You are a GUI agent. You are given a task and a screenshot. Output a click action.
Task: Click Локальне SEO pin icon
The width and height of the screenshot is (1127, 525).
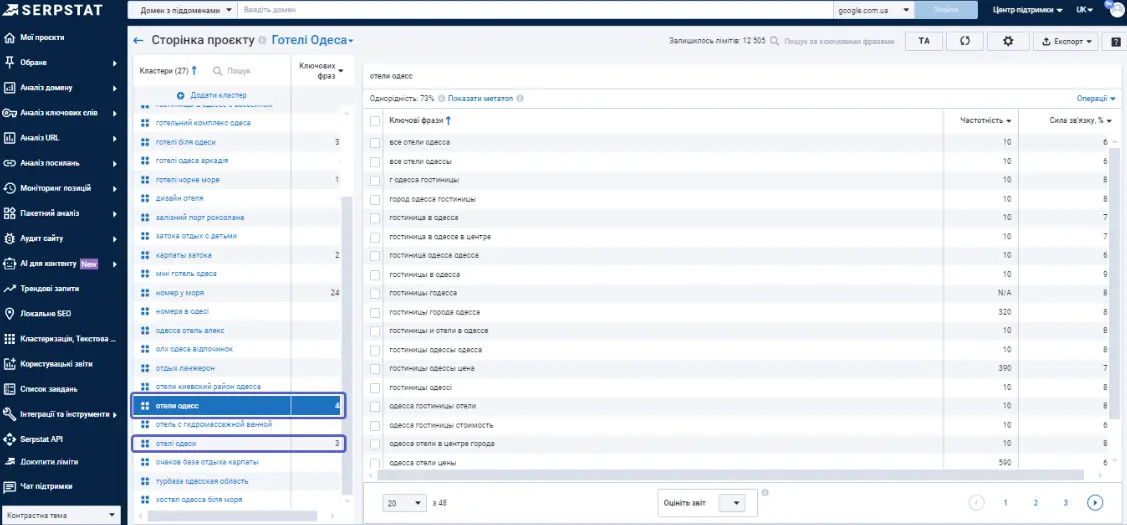pyautogui.click(x=9, y=314)
